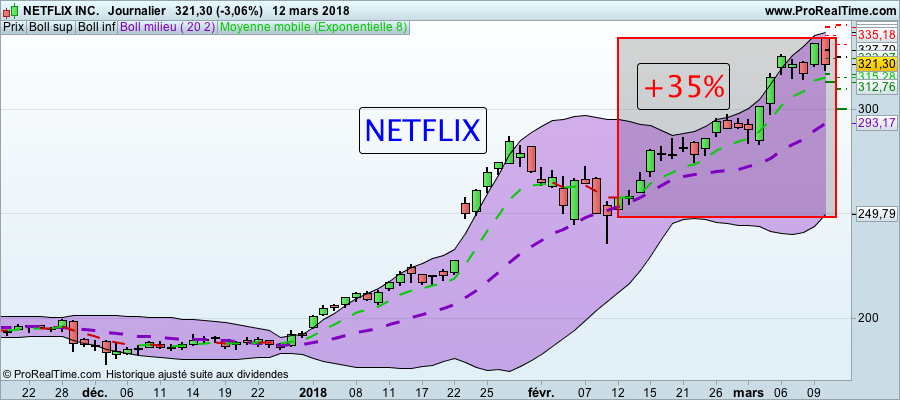
Task: Click the © ProRealTime.com copyright text
Action: click(52, 374)
